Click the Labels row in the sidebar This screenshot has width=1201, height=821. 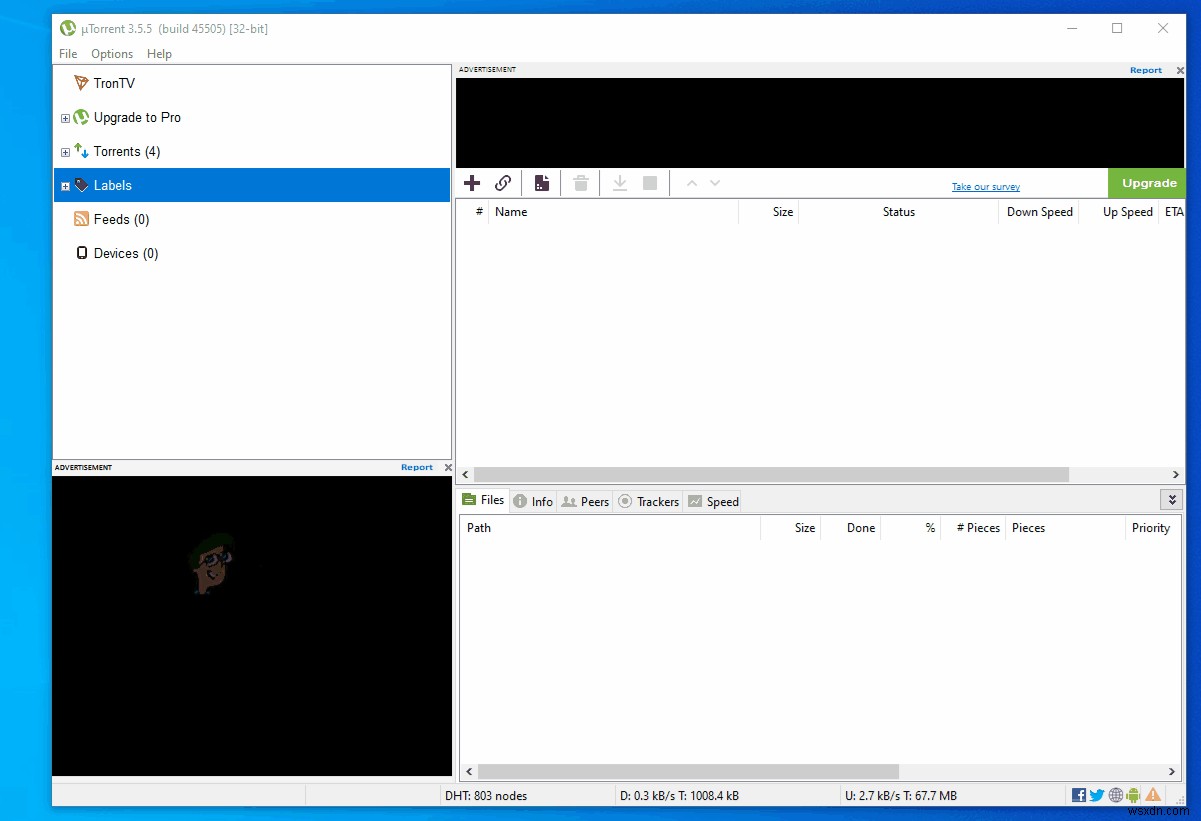(252, 185)
